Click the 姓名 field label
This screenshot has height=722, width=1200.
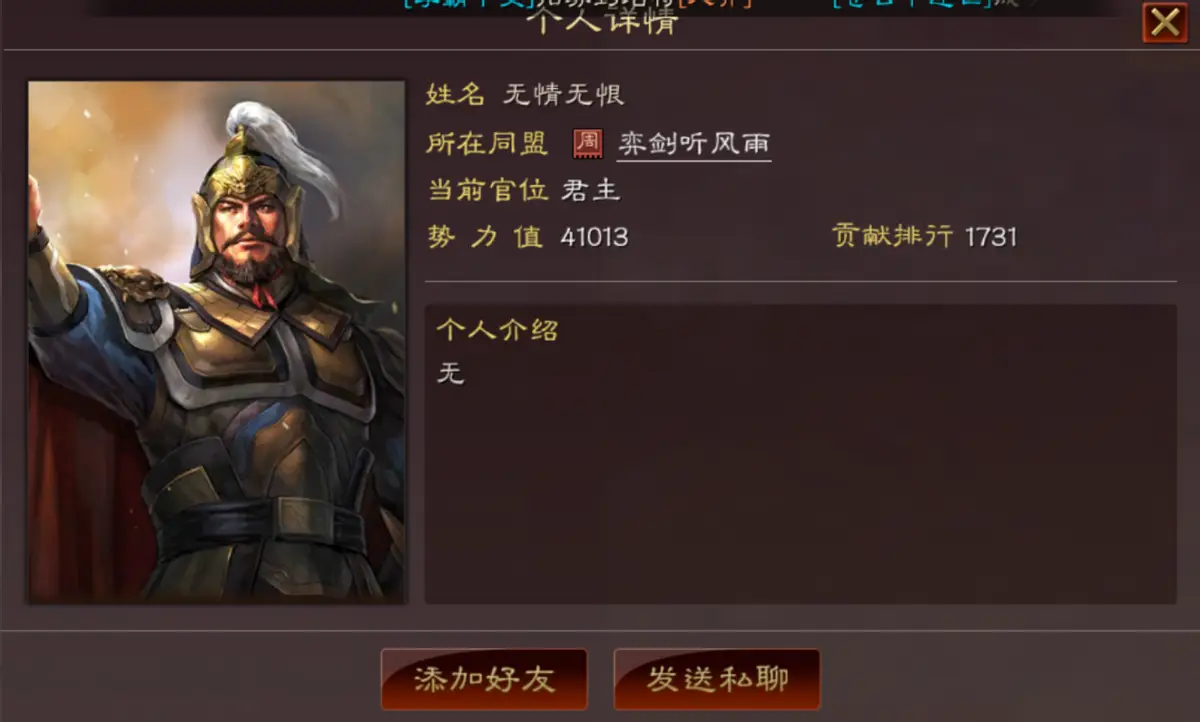click(455, 95)
